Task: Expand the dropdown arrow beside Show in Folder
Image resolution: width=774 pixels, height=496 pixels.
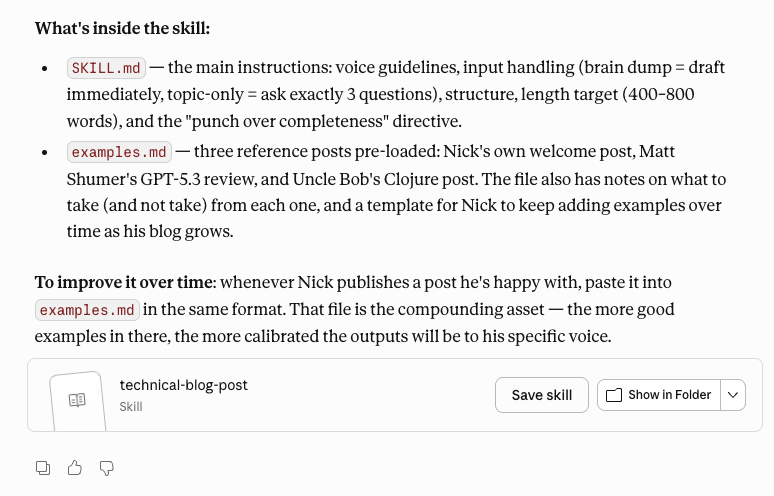Action: [x=733, y=395]
